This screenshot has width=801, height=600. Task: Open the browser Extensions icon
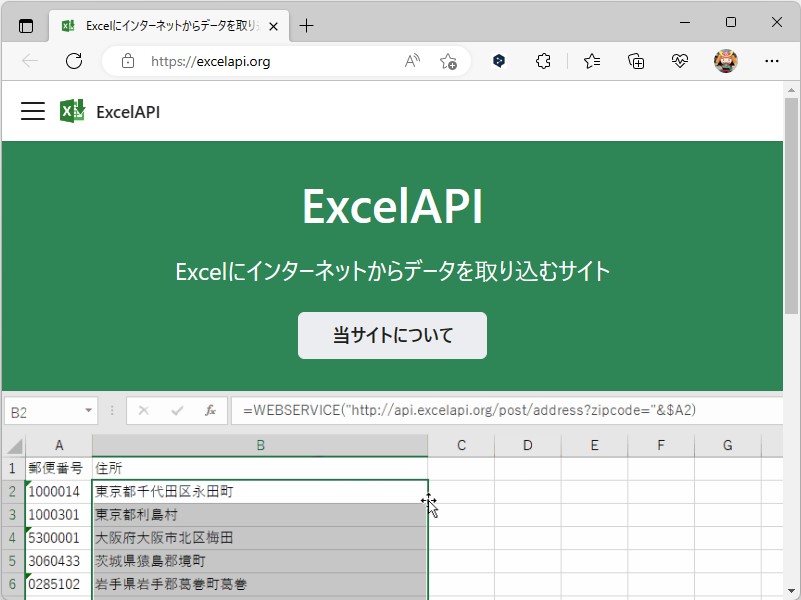pos(543,61)
